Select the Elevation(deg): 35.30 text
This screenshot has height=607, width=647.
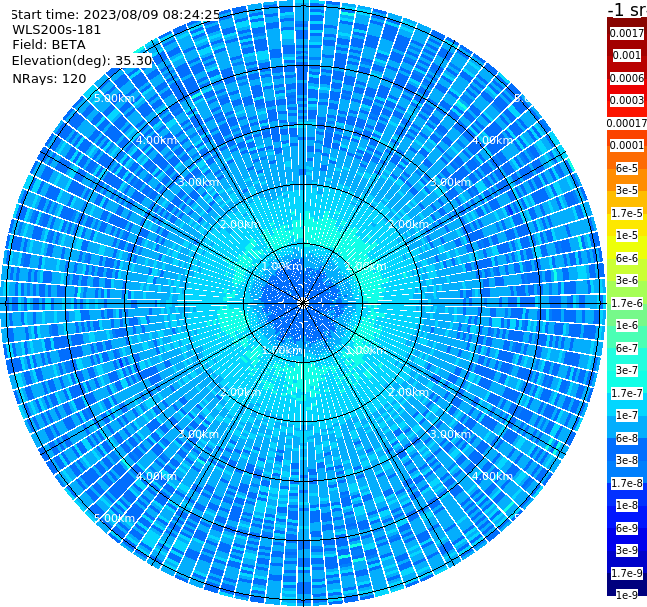coord(82,61)
